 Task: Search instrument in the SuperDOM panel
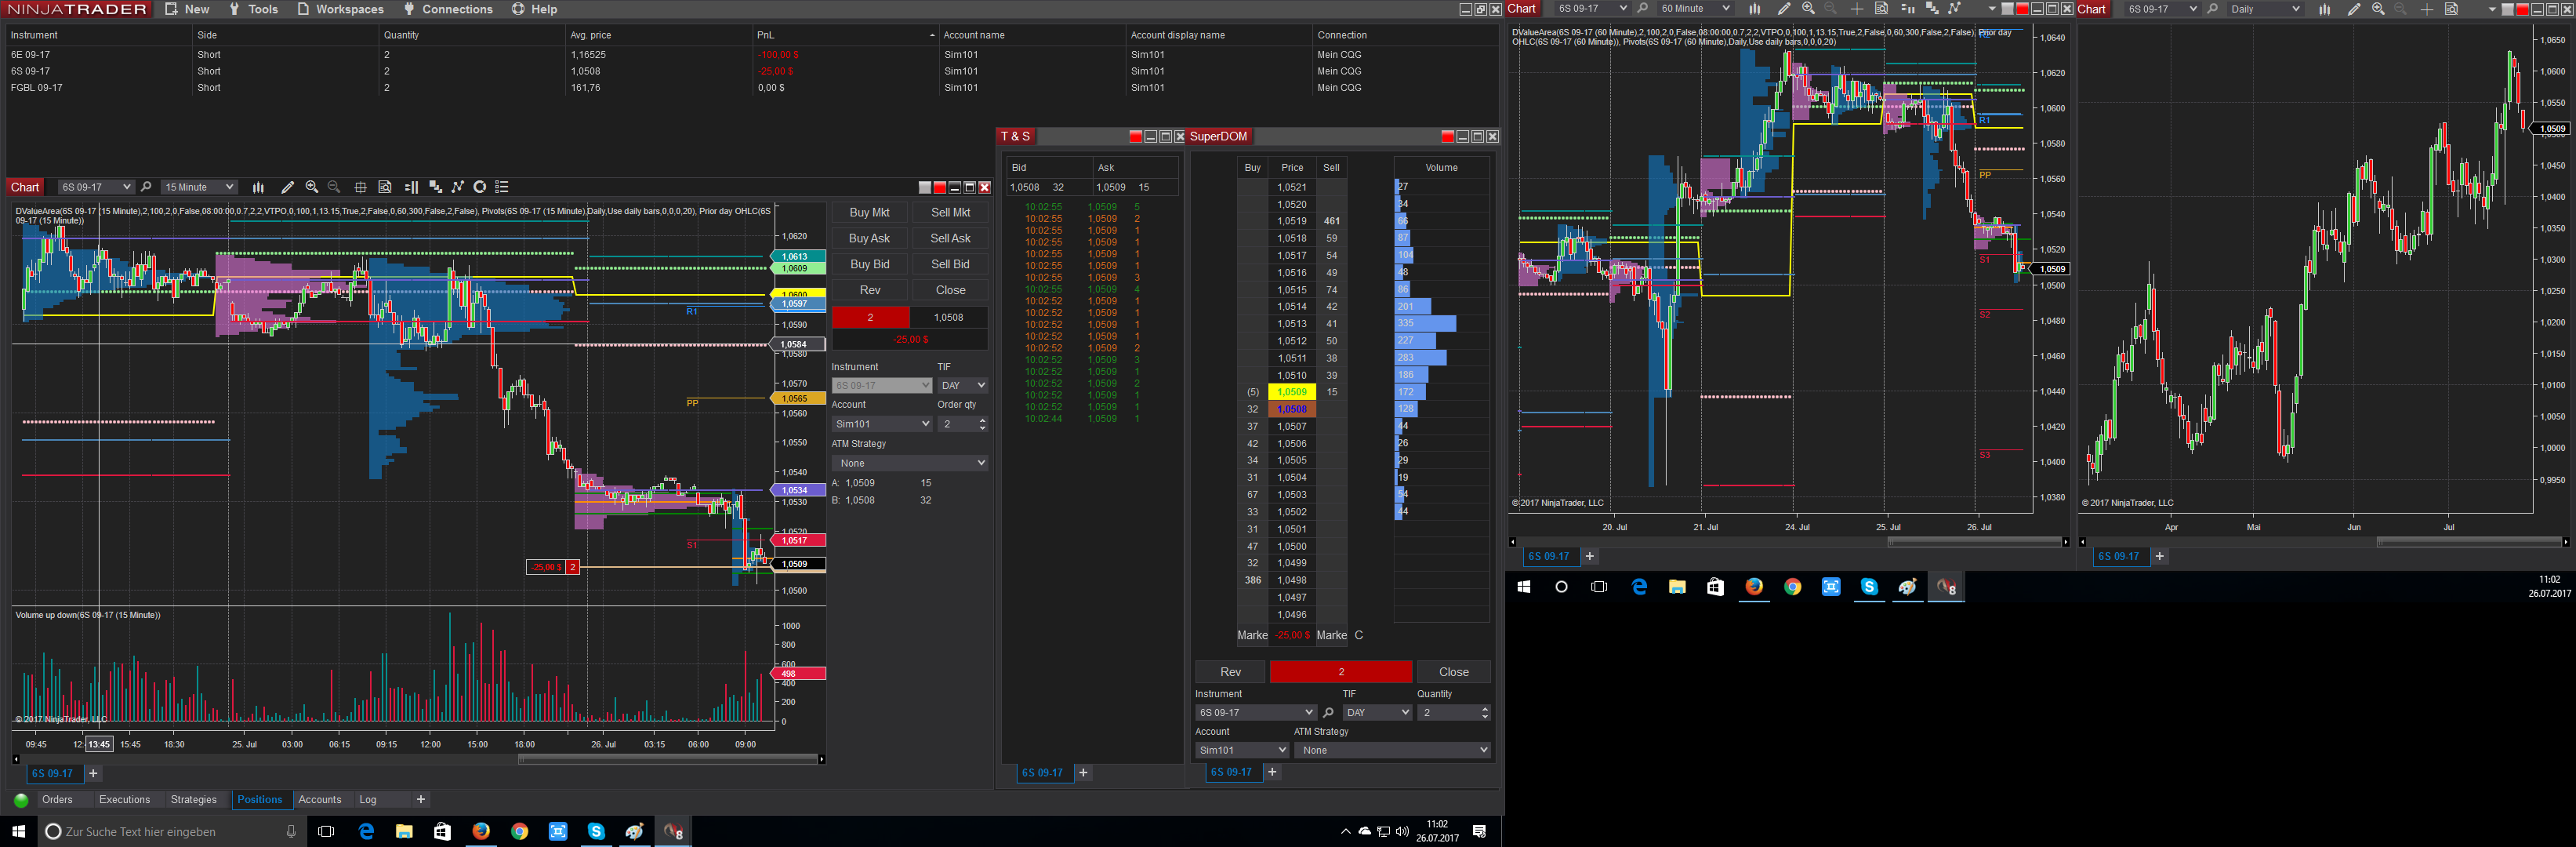[x=1328, y=713]
